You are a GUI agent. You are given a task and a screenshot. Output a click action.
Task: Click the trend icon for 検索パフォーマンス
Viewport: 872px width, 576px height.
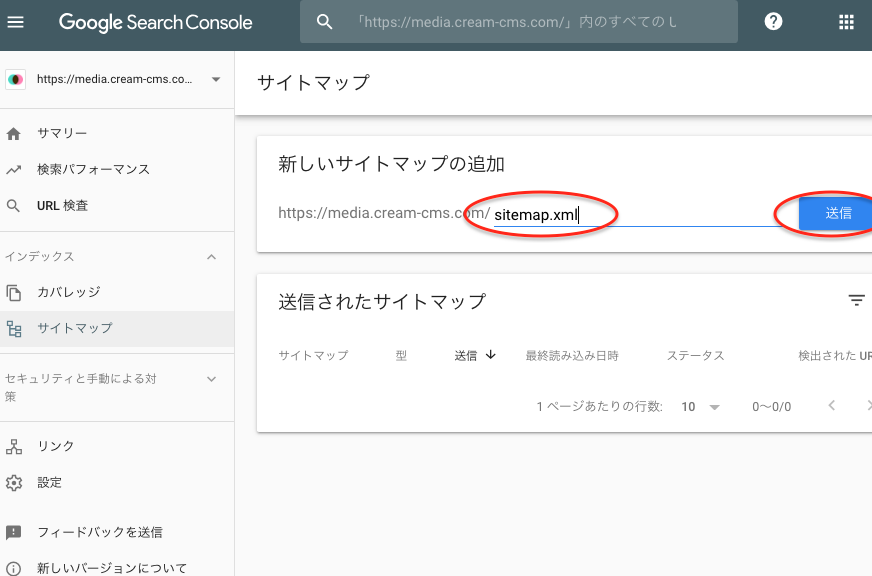click(13, 170)
